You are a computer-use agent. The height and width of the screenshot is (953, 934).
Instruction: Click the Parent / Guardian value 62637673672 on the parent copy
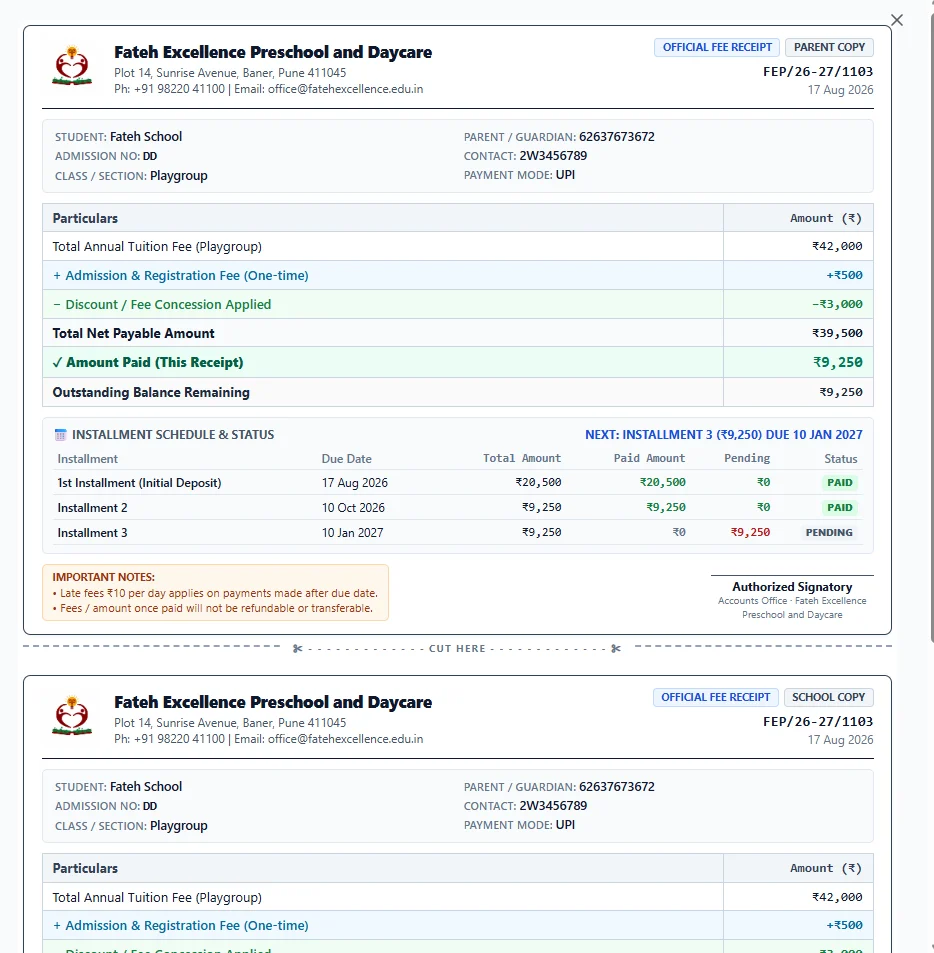coord(617,137)
